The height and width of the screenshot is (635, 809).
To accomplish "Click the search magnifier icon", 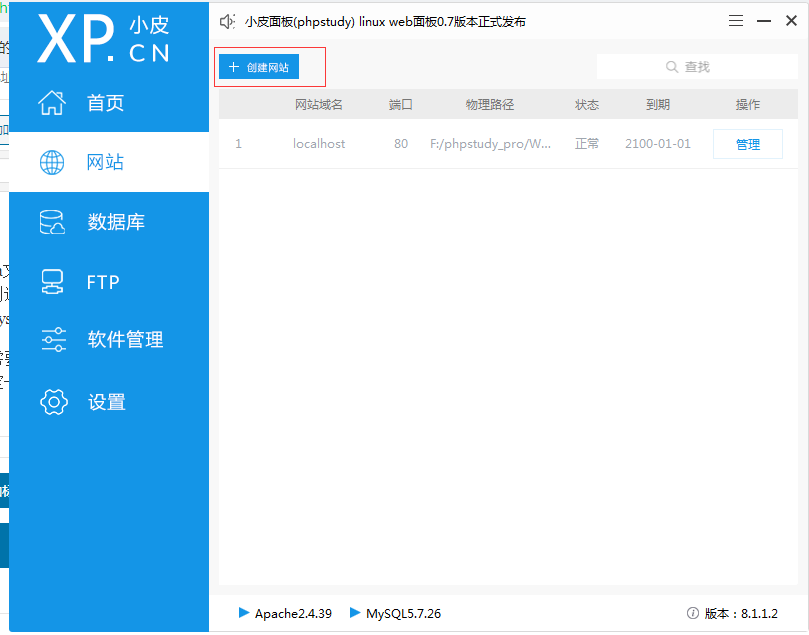I will pos(672,67).
